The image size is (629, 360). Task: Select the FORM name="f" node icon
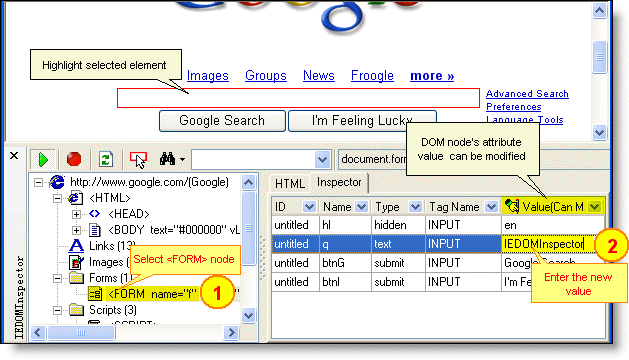95,294
